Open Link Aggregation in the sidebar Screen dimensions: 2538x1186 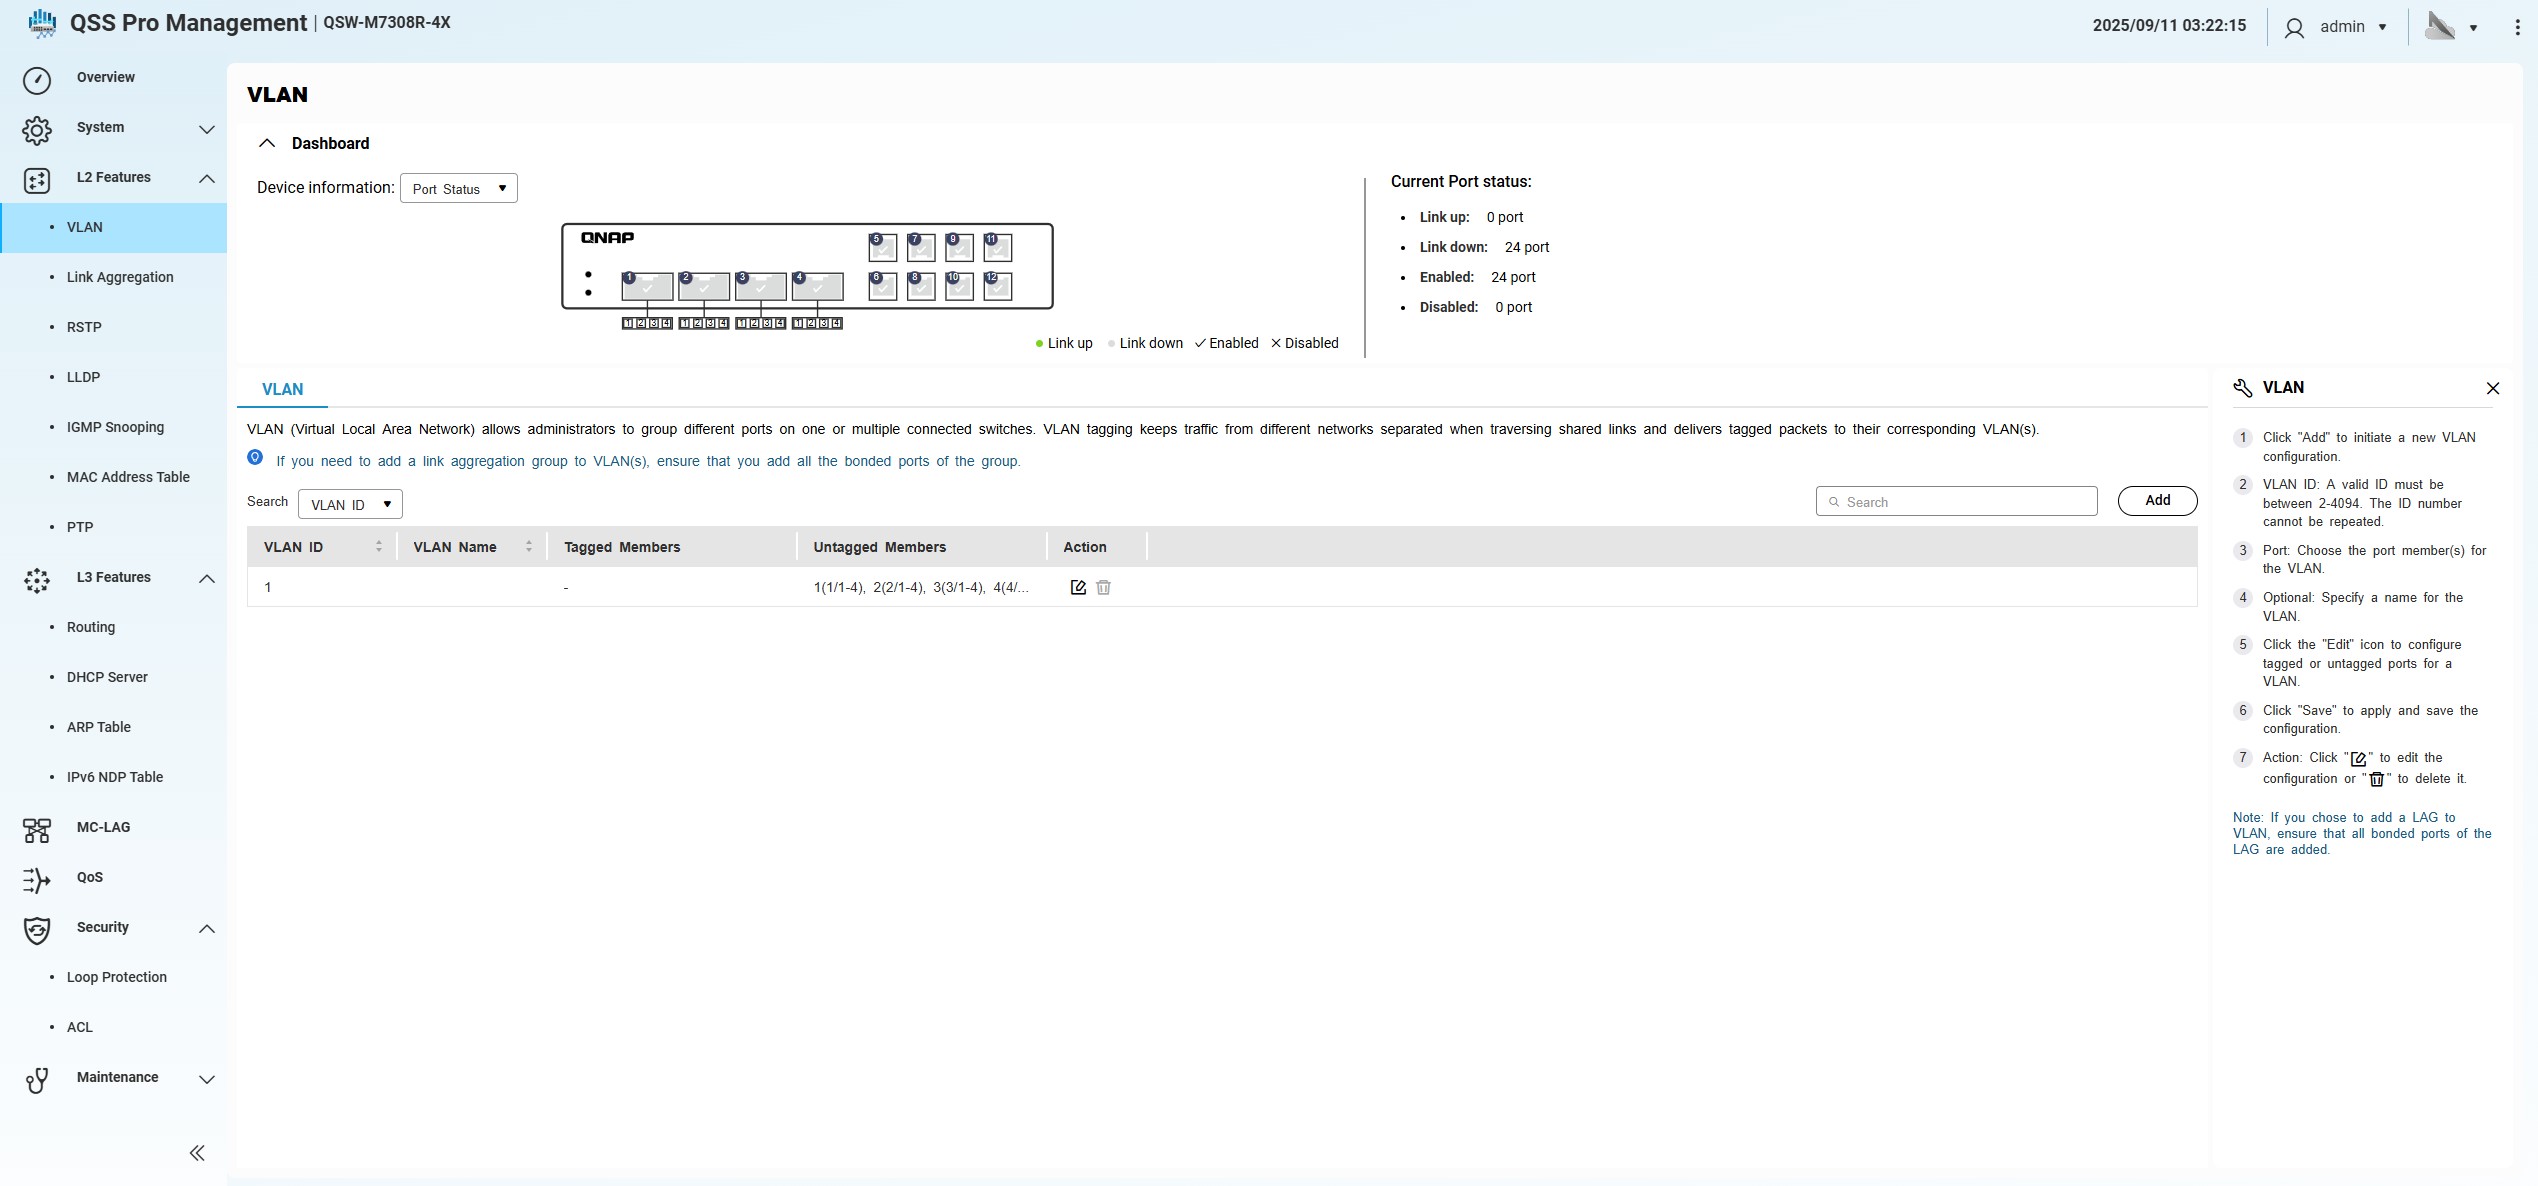120,277
